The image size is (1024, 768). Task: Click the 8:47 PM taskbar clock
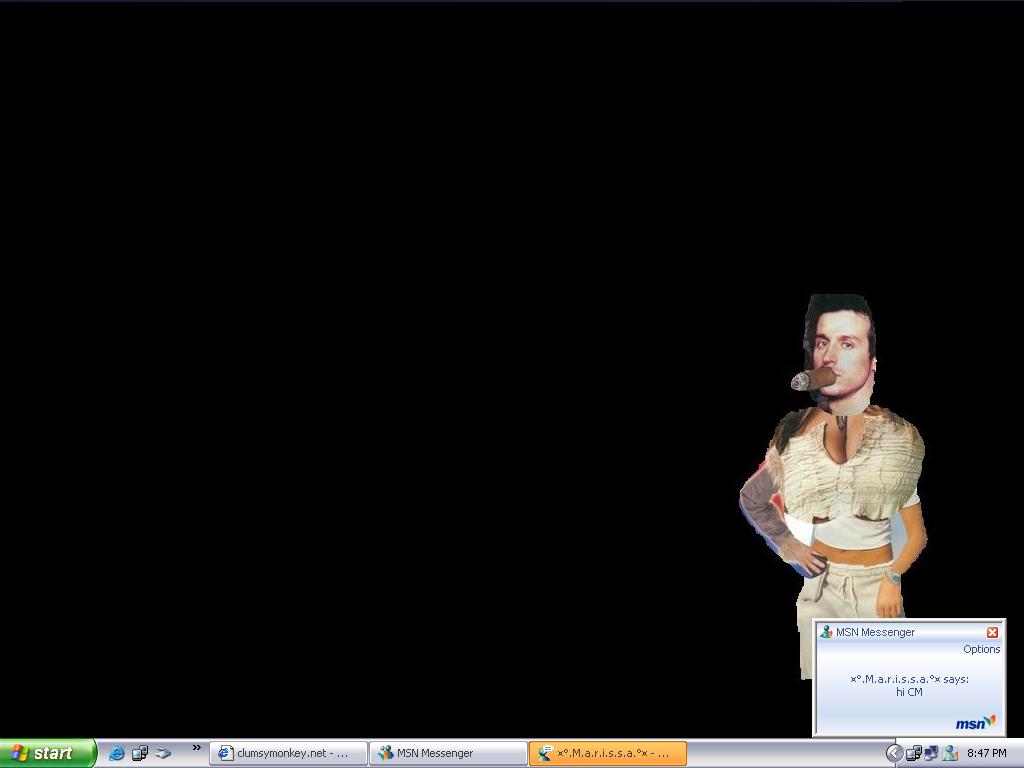[x=987, y=753]
